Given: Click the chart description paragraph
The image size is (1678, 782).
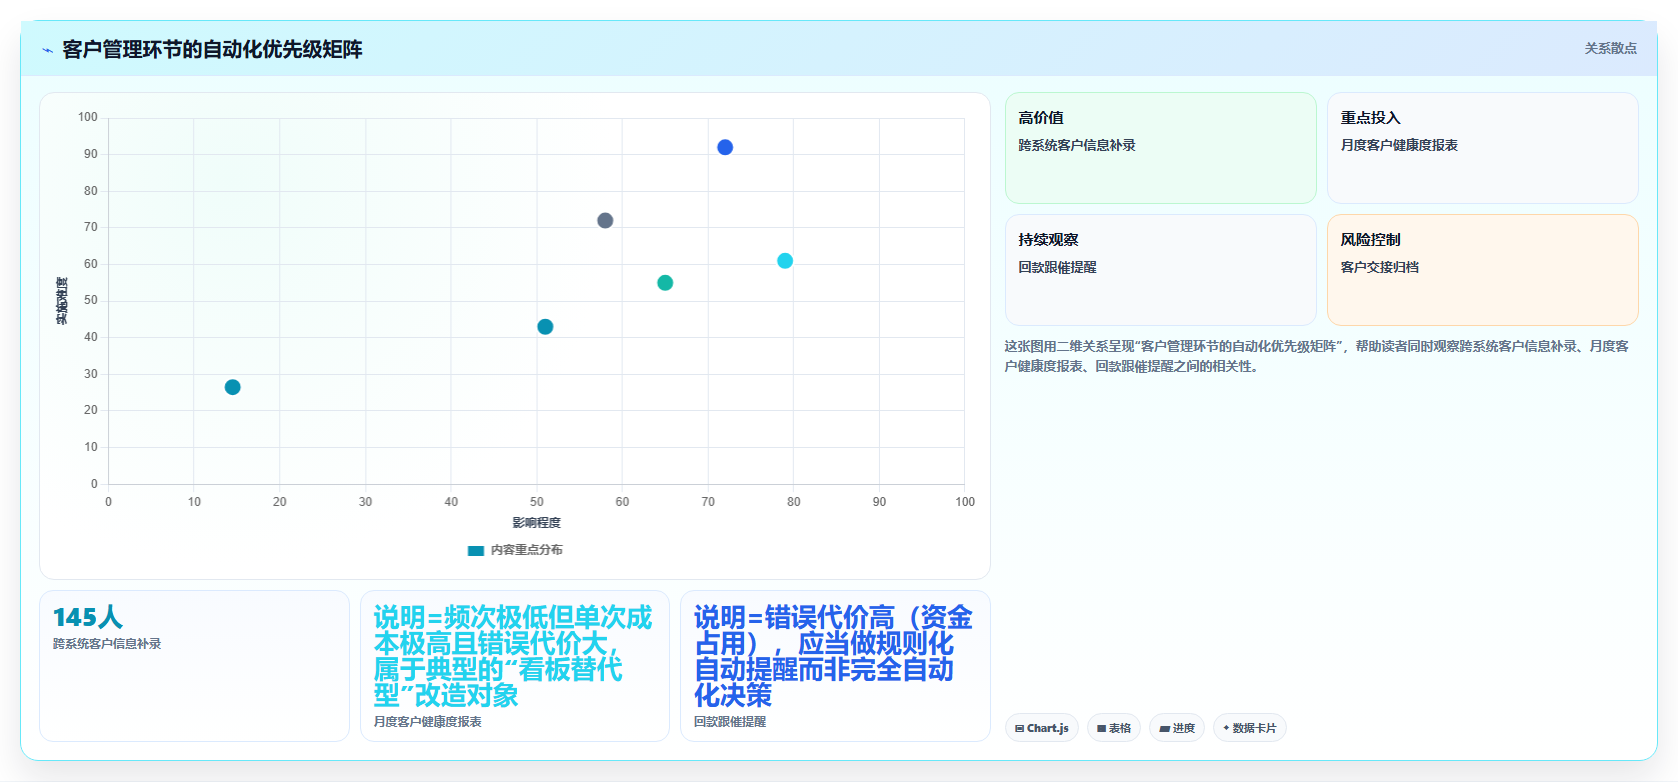Looking at the screenshot, I should tap(1317, 356).
